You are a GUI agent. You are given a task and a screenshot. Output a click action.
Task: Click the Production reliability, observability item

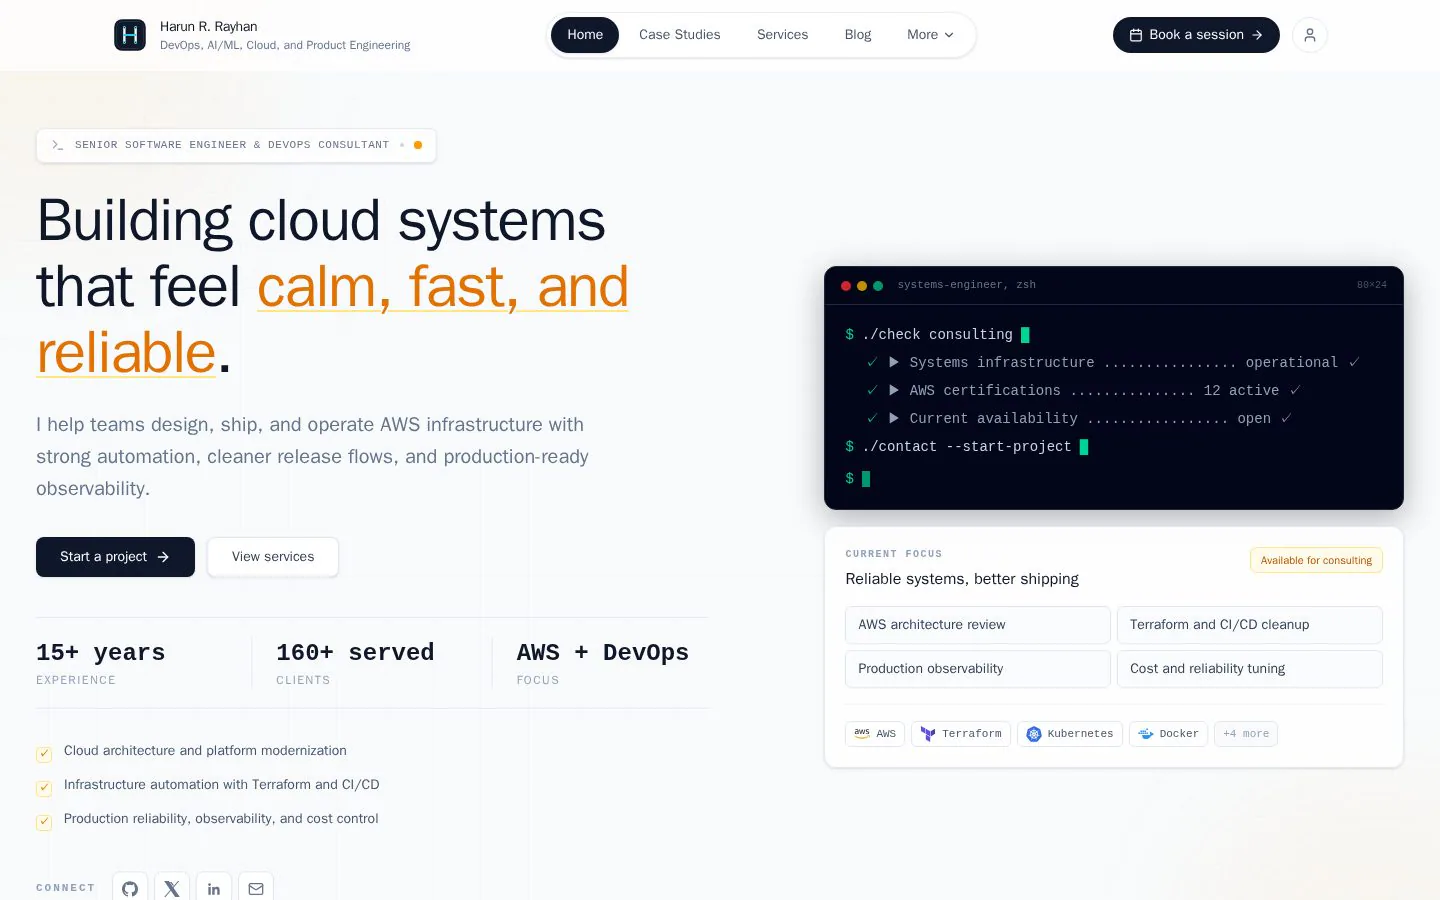[208, 819]
